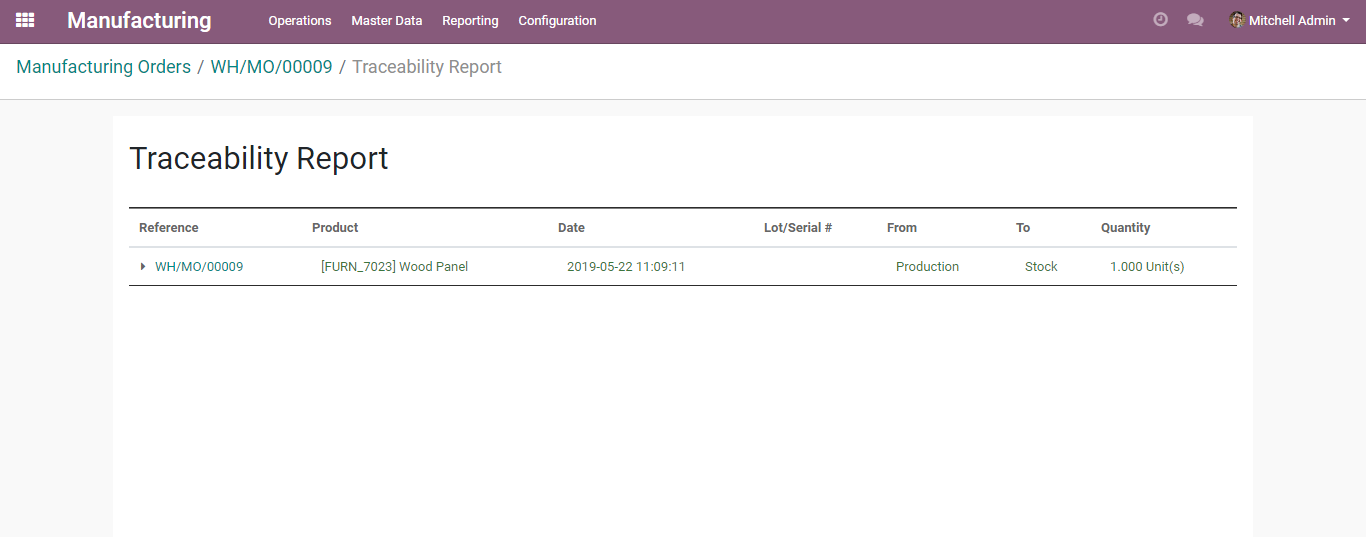Open the conversations chat icon
This screenshot has height=537, width=1366.
(1195, 20)
